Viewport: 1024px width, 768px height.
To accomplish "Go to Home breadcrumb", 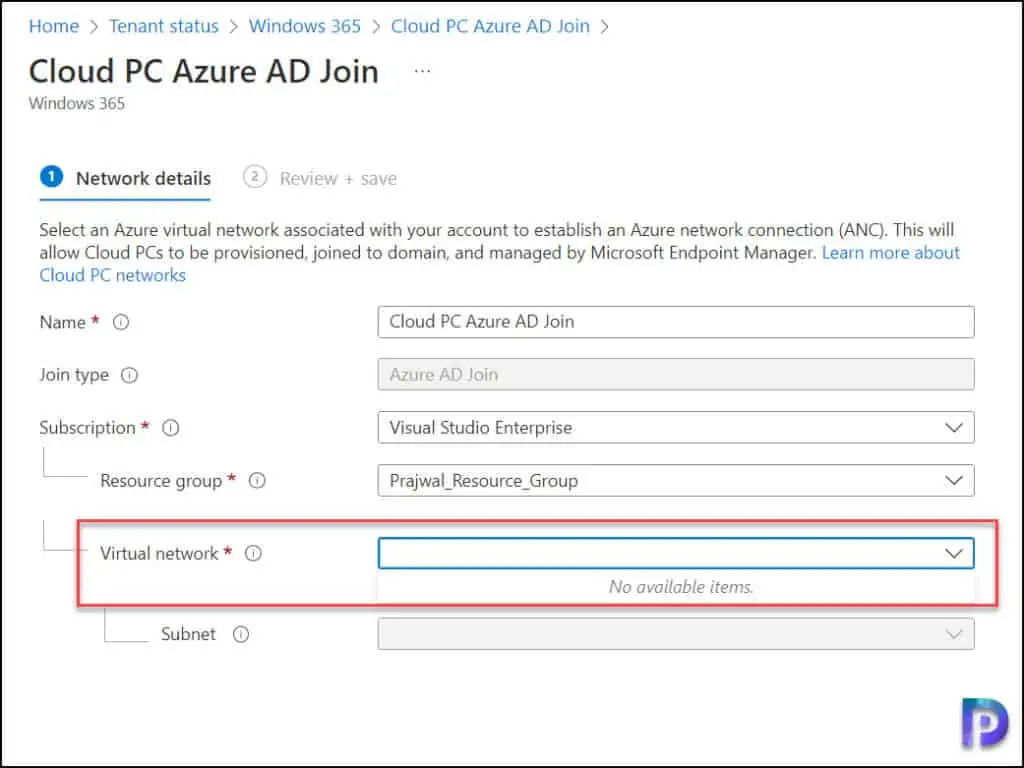I will (x=54, y=26).
